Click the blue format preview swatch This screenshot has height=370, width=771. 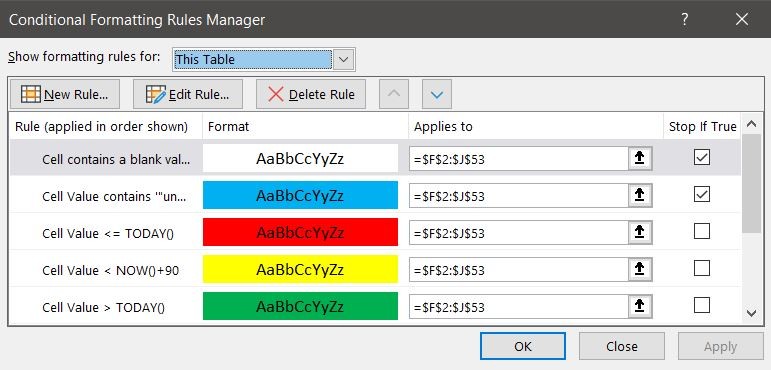coord(300,195)
